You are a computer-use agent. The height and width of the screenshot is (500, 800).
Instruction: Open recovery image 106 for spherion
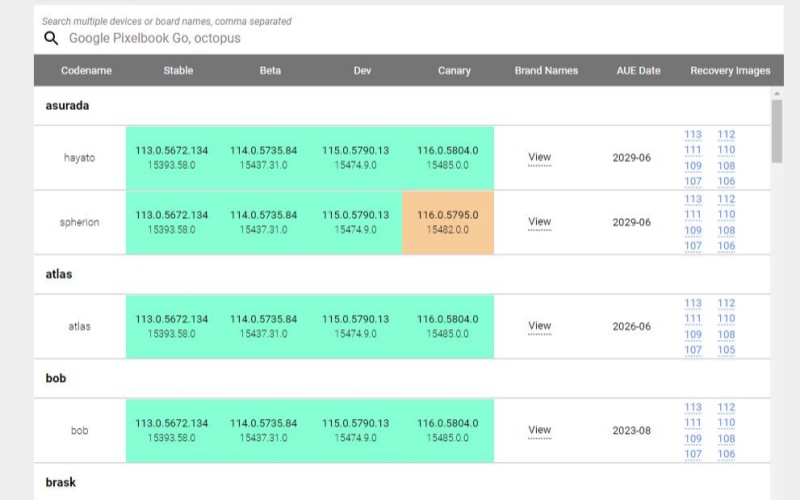tap(726, 246)
